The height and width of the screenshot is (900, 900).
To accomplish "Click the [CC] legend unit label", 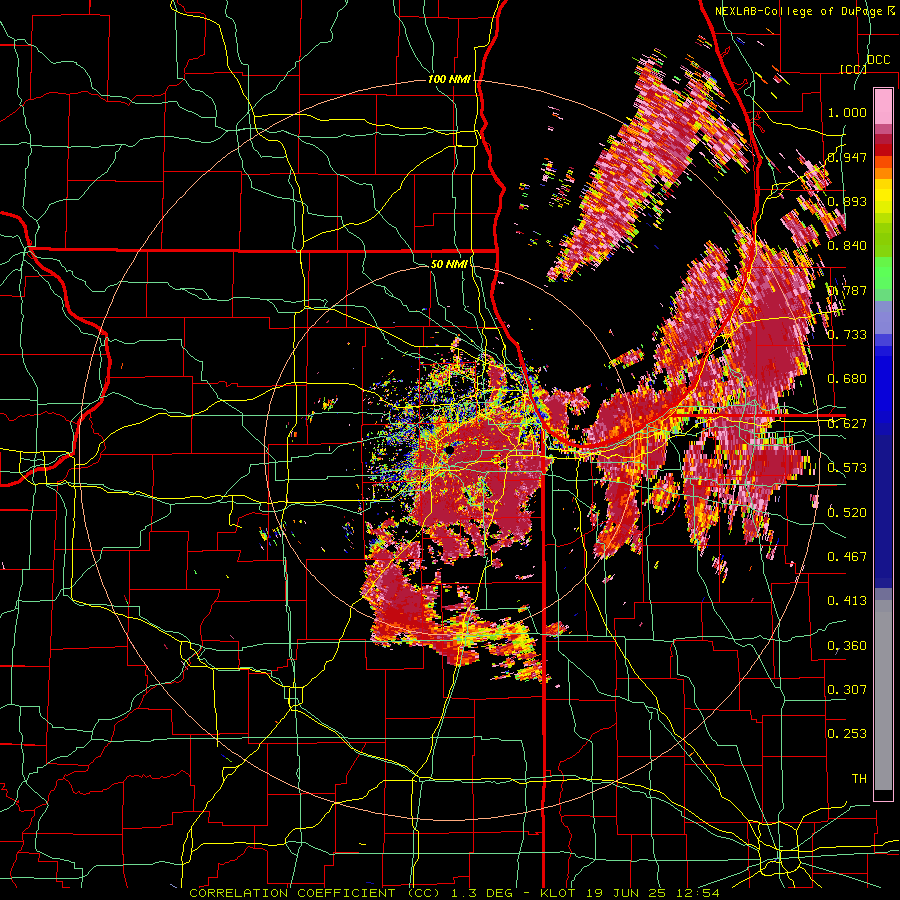I will pos(853,69).
